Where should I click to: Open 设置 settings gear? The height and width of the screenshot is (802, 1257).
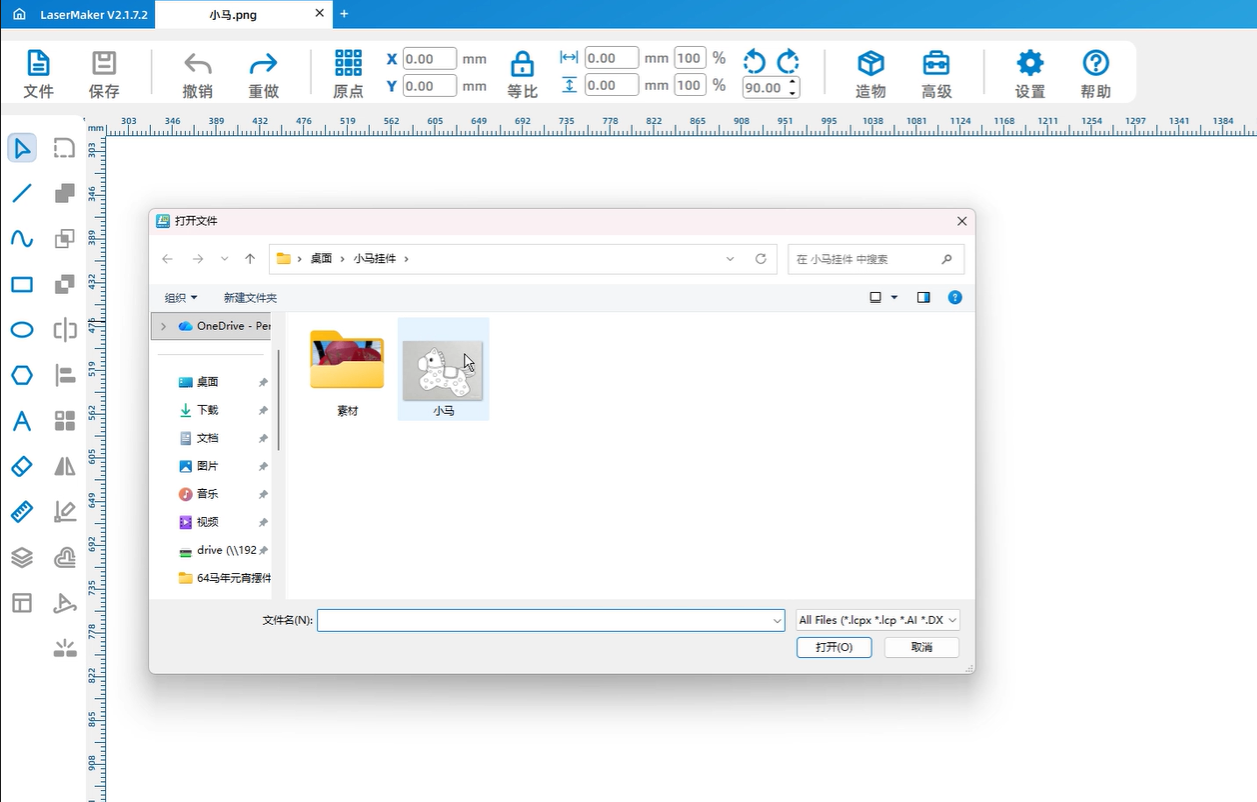pyautogui.click(x=1029, y=74)
